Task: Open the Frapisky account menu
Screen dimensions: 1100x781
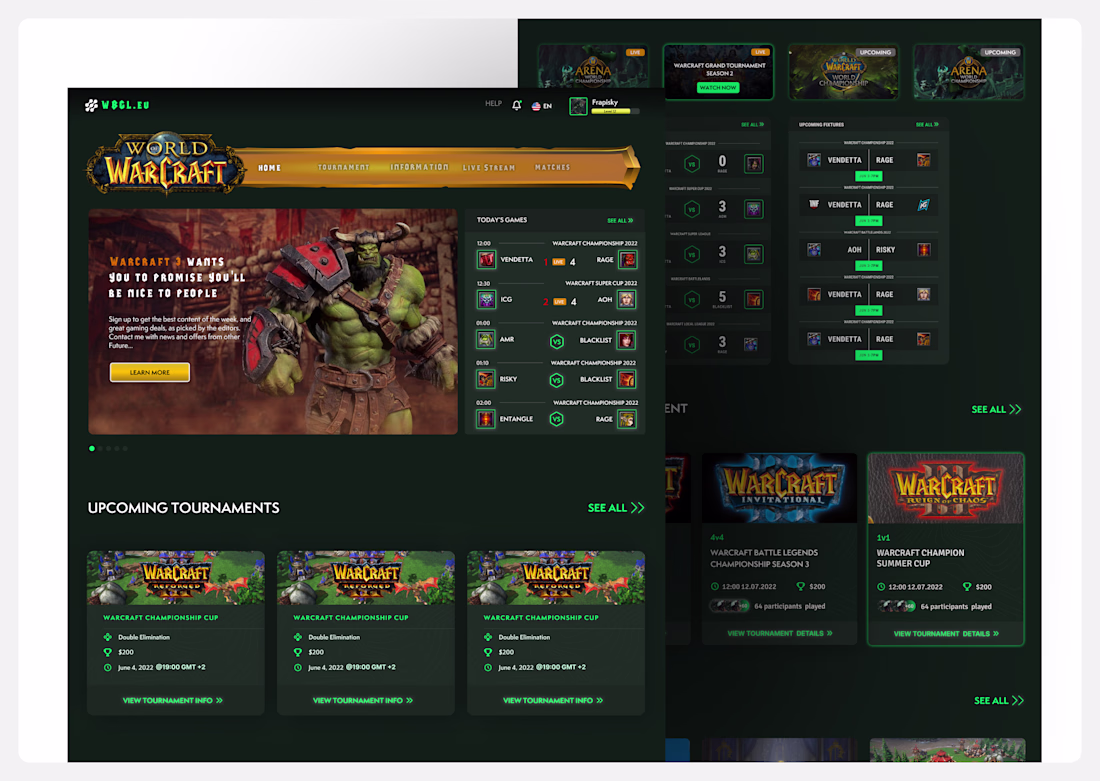Action: (x=605, y=106)
